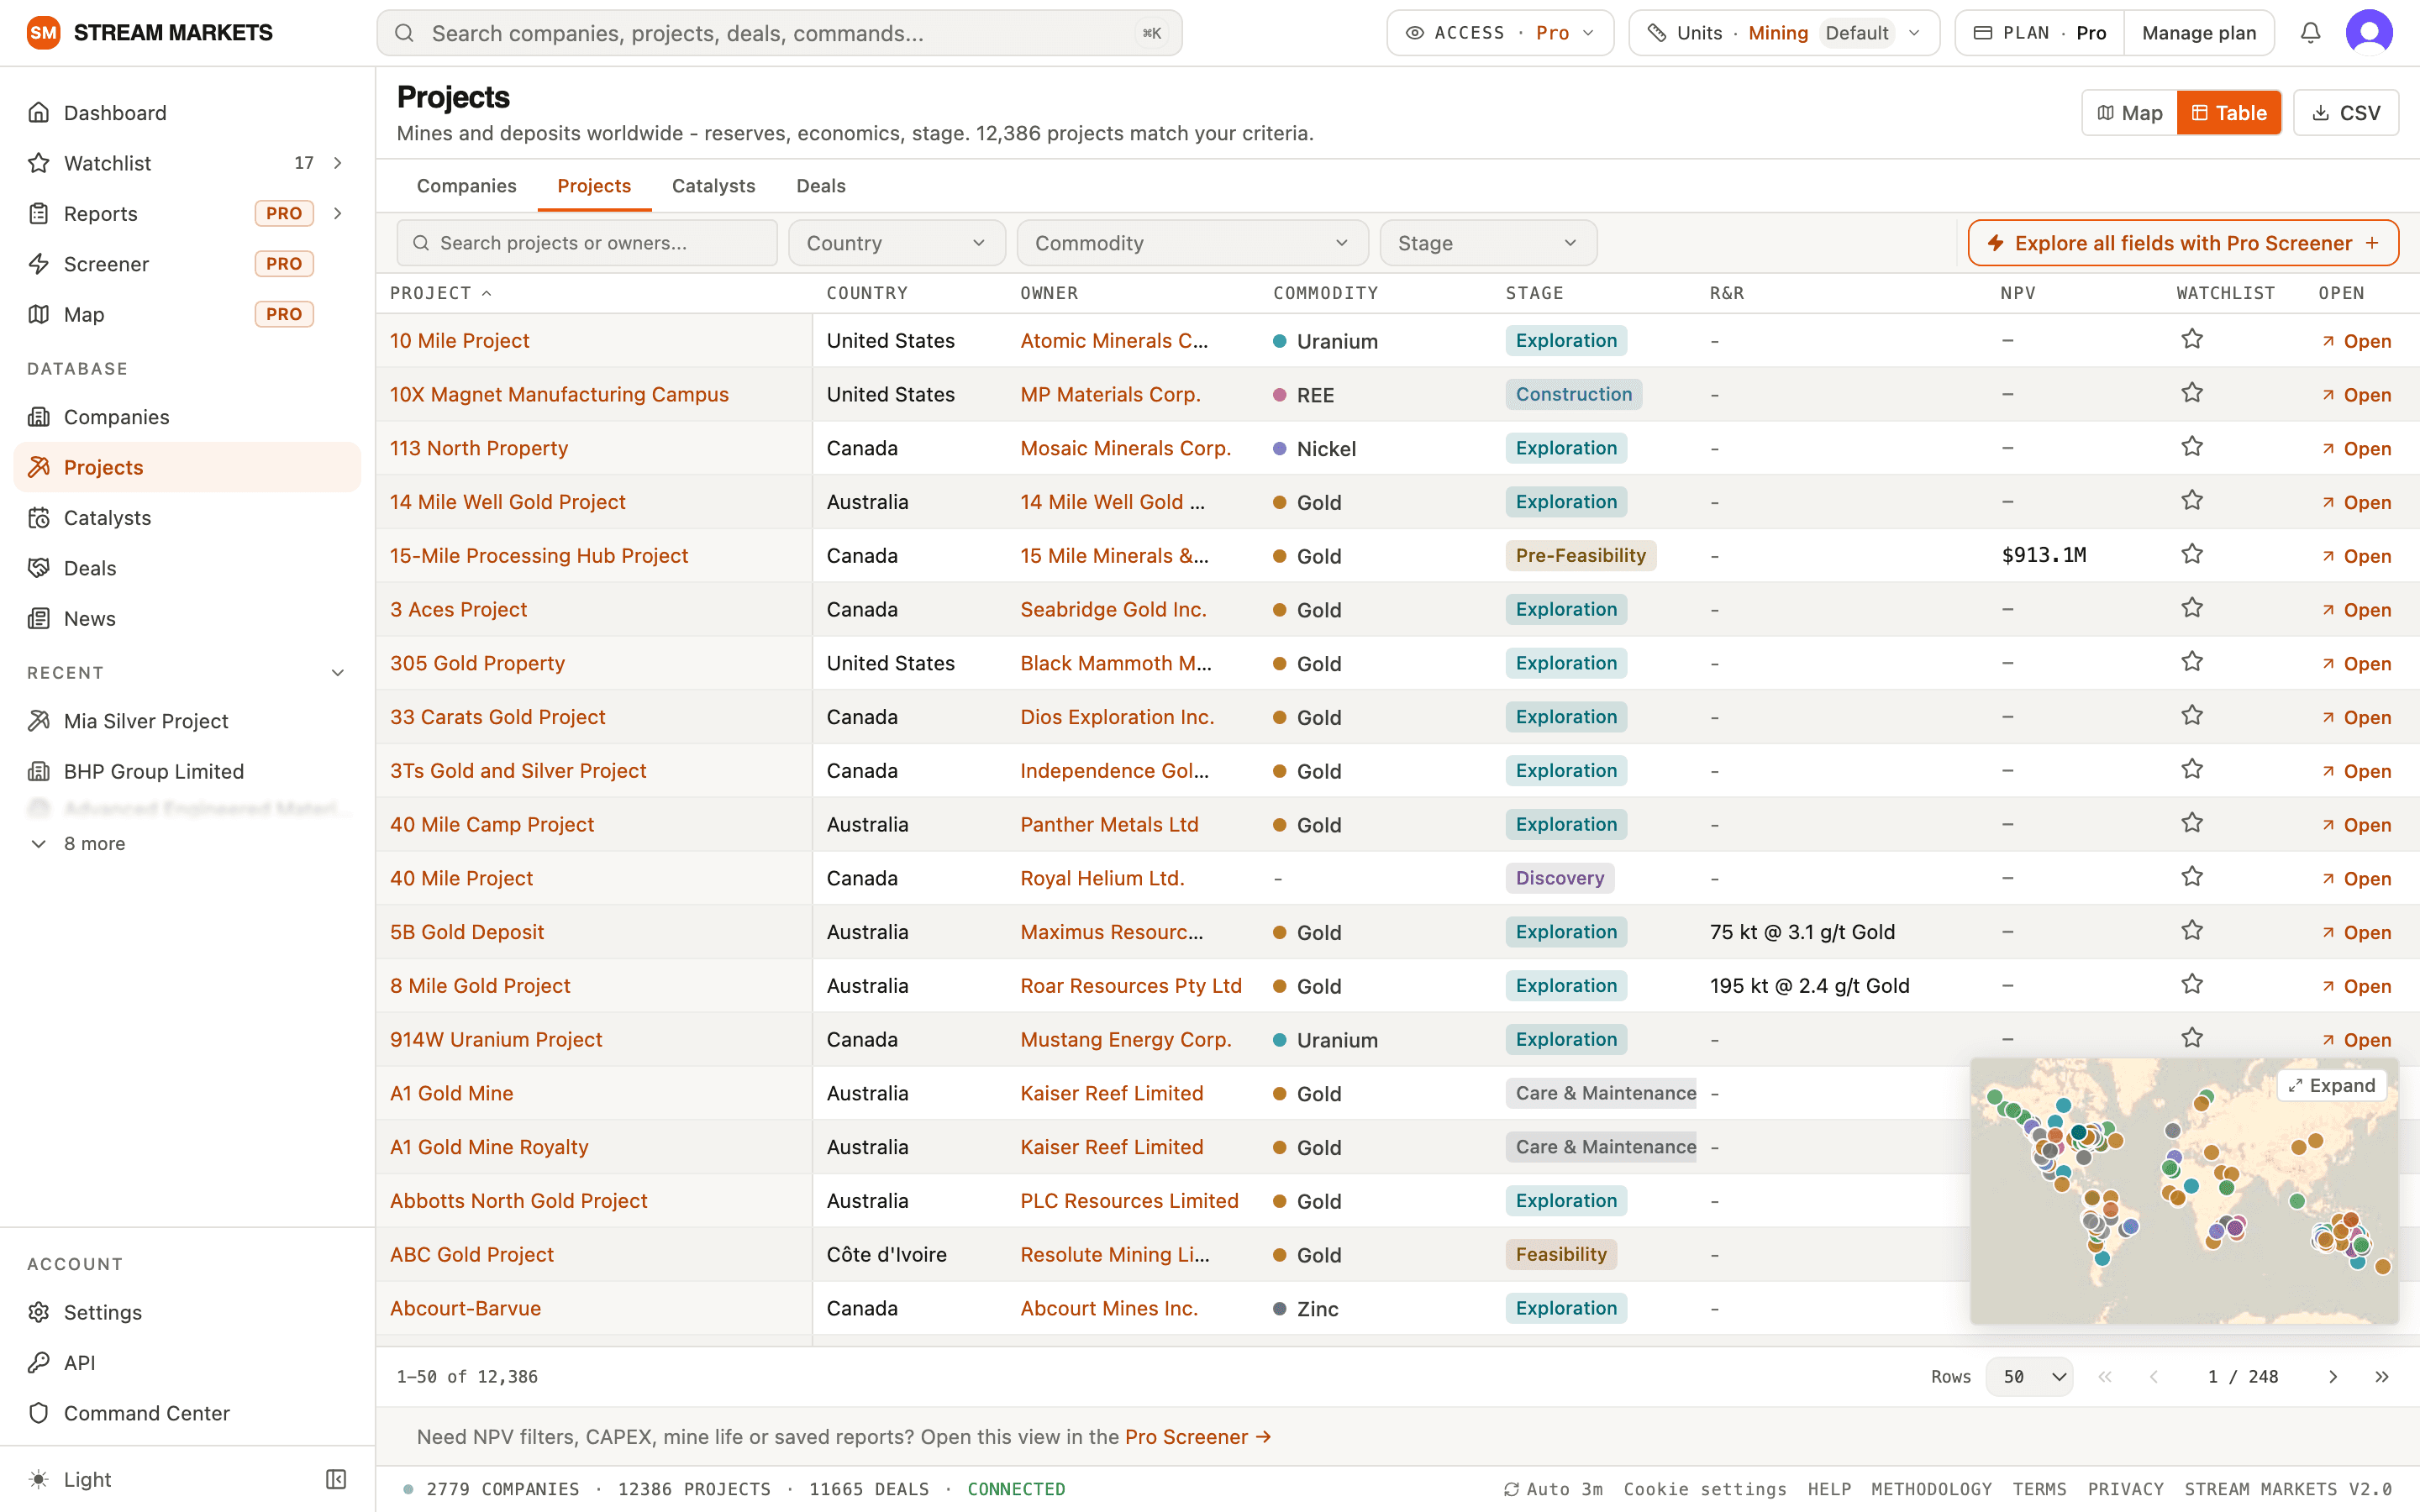Expand the mini map thumbnail
This screenshot has width=2420, height=1512.
[2331, 1086]
